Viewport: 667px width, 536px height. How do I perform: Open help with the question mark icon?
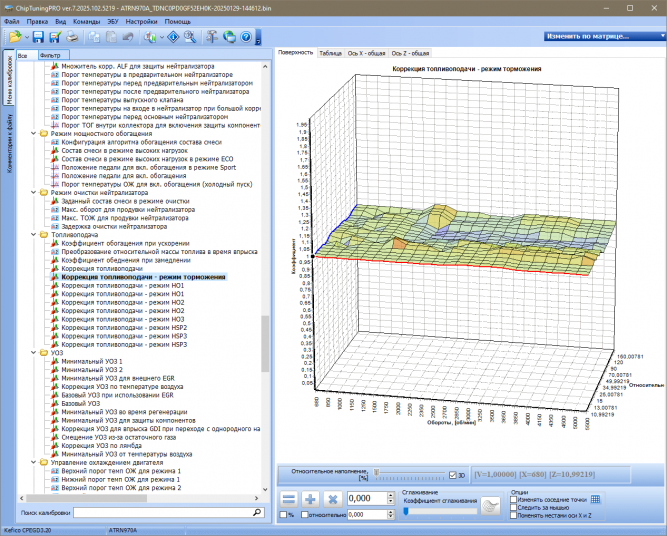[x=246, y=37]
